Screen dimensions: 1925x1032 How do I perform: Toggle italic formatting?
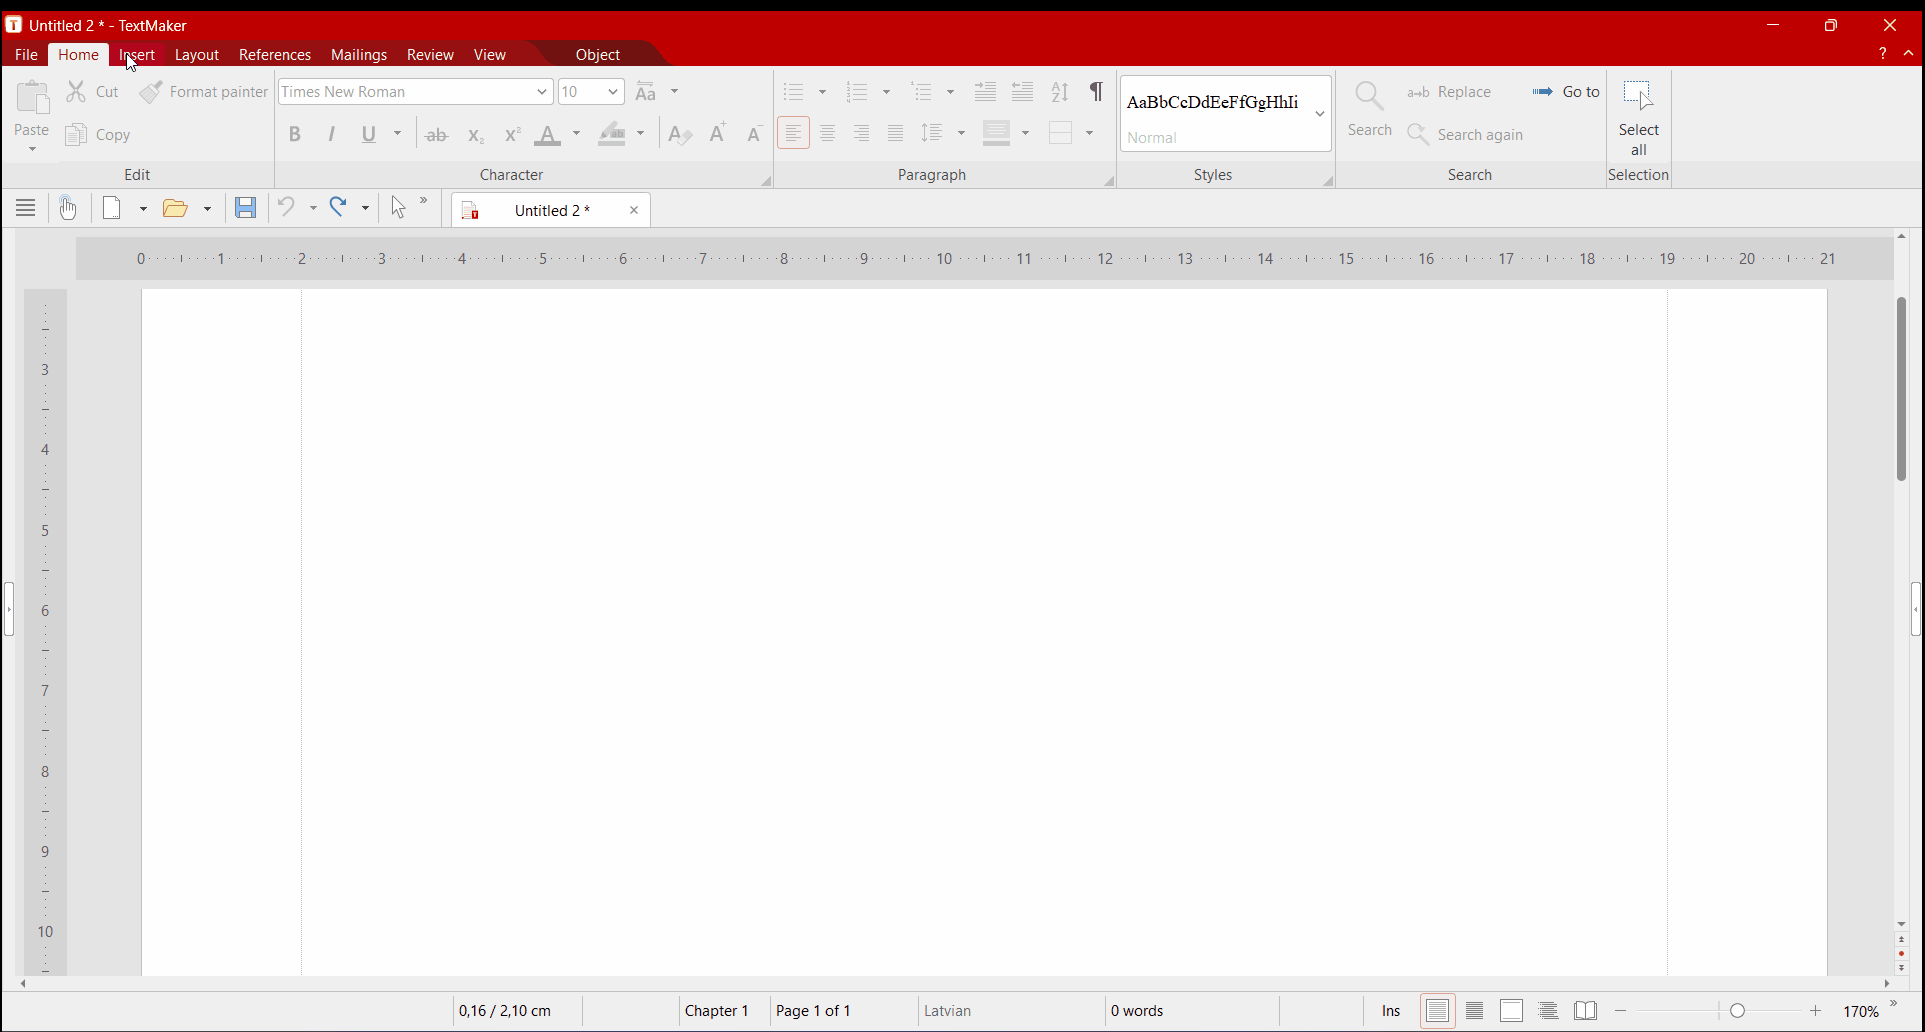pos(332,134)
